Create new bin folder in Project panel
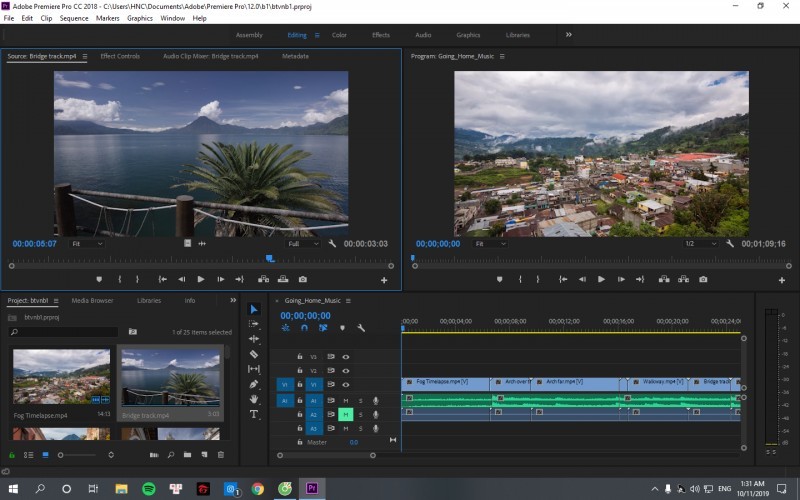This screenshot has width=800, height=500. click(187, 455)
